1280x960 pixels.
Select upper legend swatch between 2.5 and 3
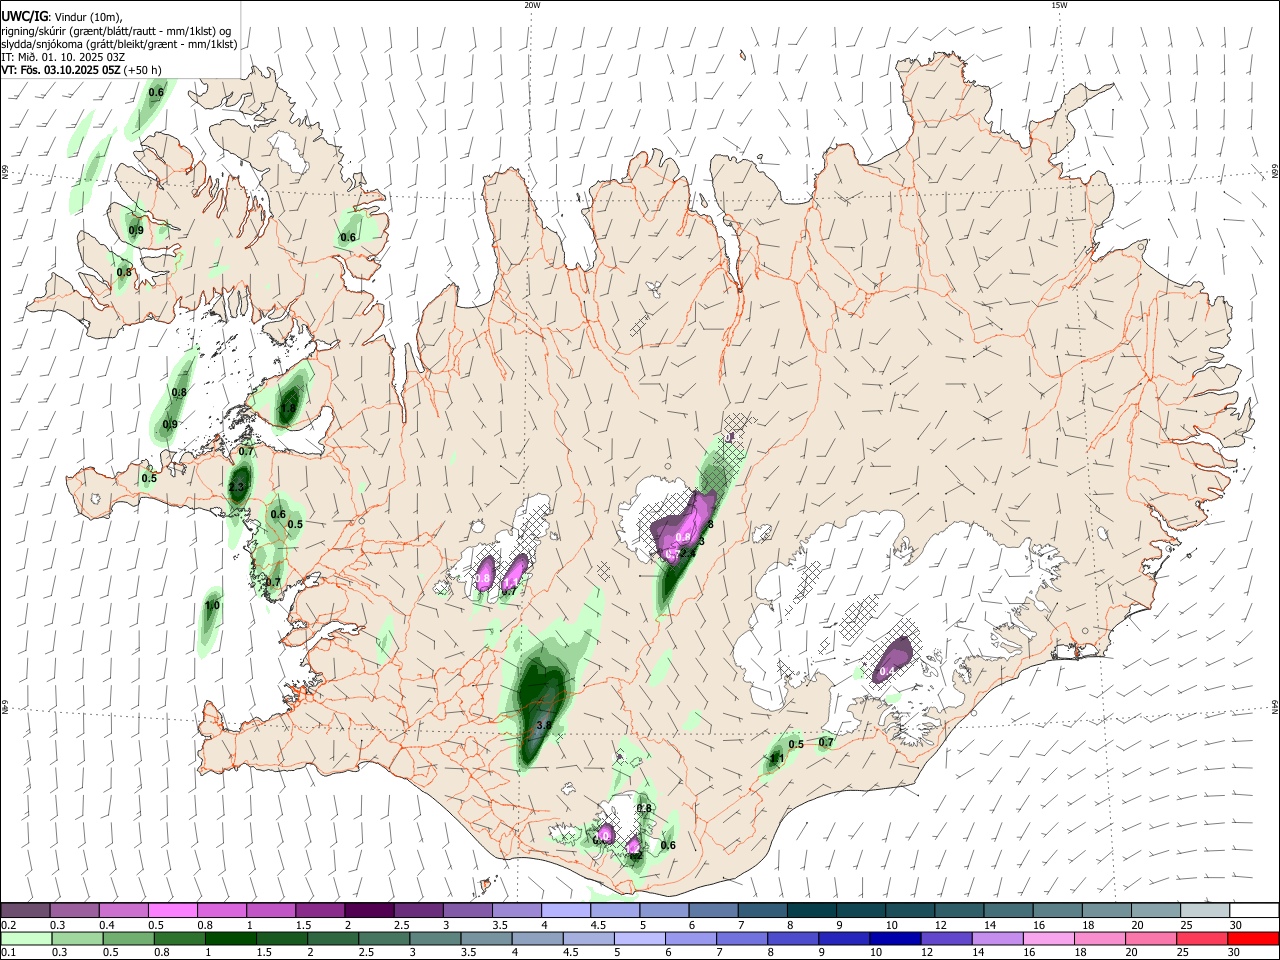[x=418, y=910]
